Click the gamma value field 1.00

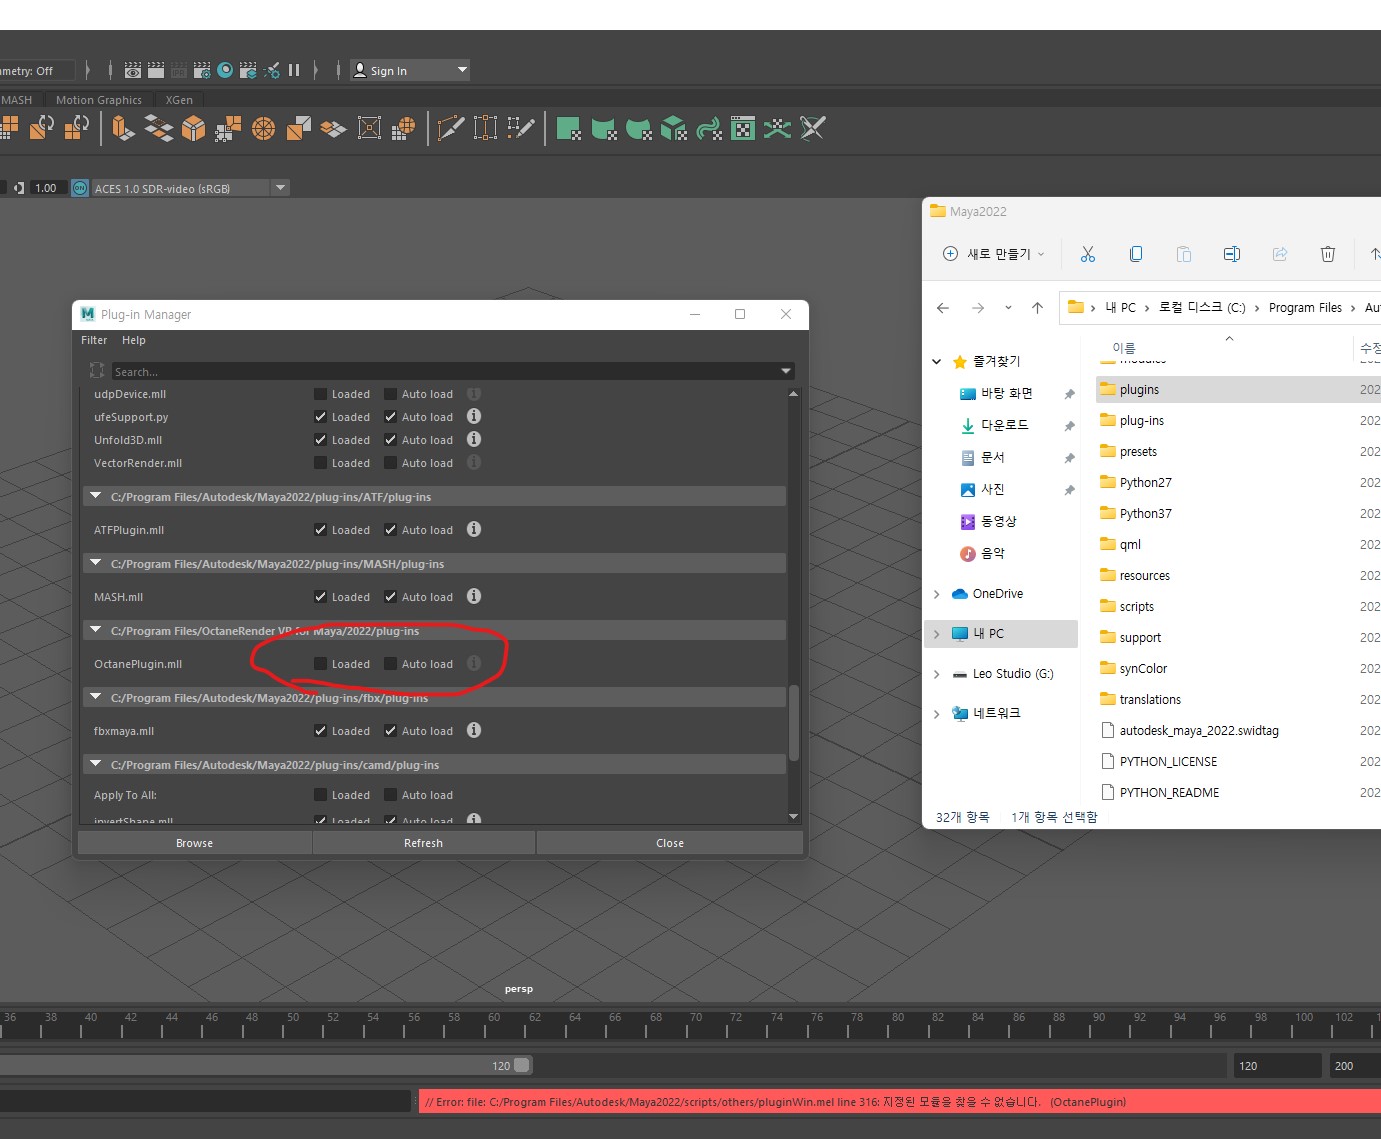[x=46, y=188]
